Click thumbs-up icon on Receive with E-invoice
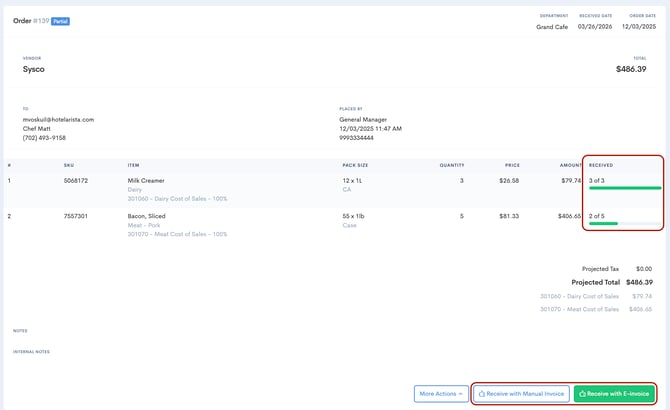670x410 pixels. coord(583,394)
